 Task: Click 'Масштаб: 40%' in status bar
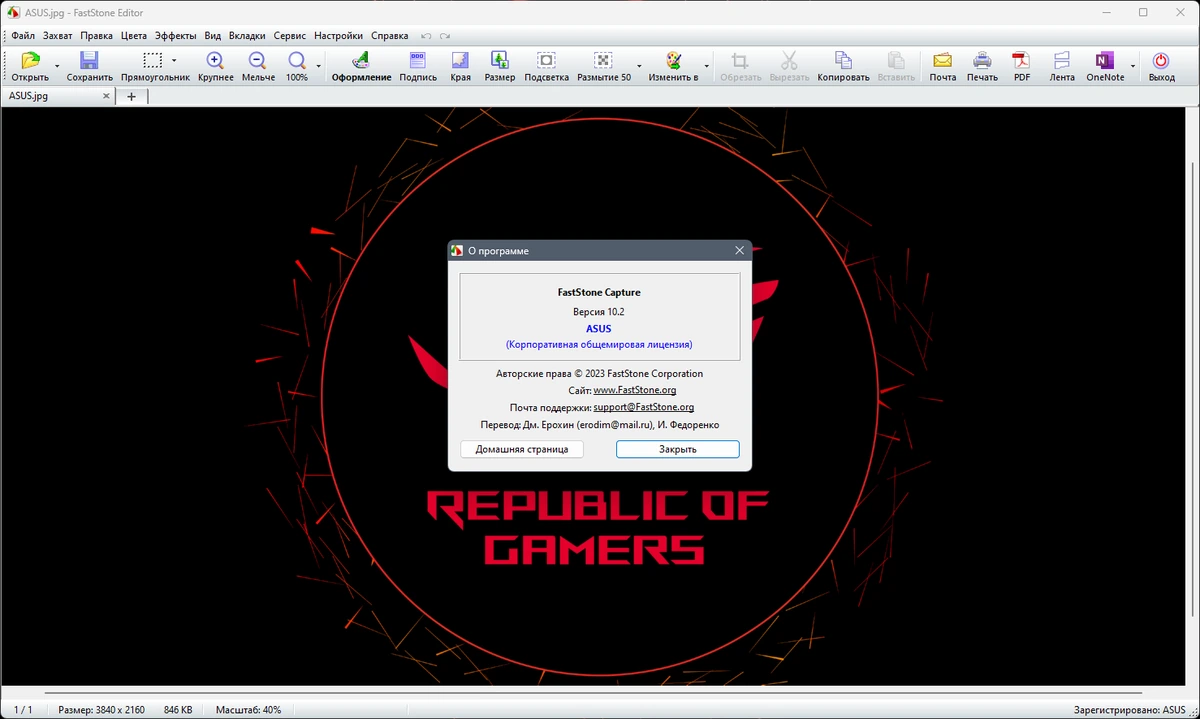point(248,710)
